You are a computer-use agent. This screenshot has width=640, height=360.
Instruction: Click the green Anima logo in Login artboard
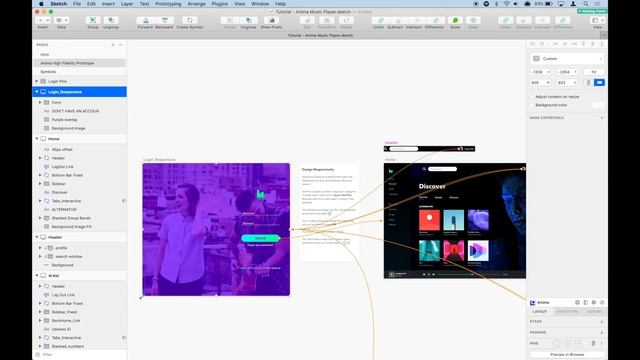[x=260, y=194]
